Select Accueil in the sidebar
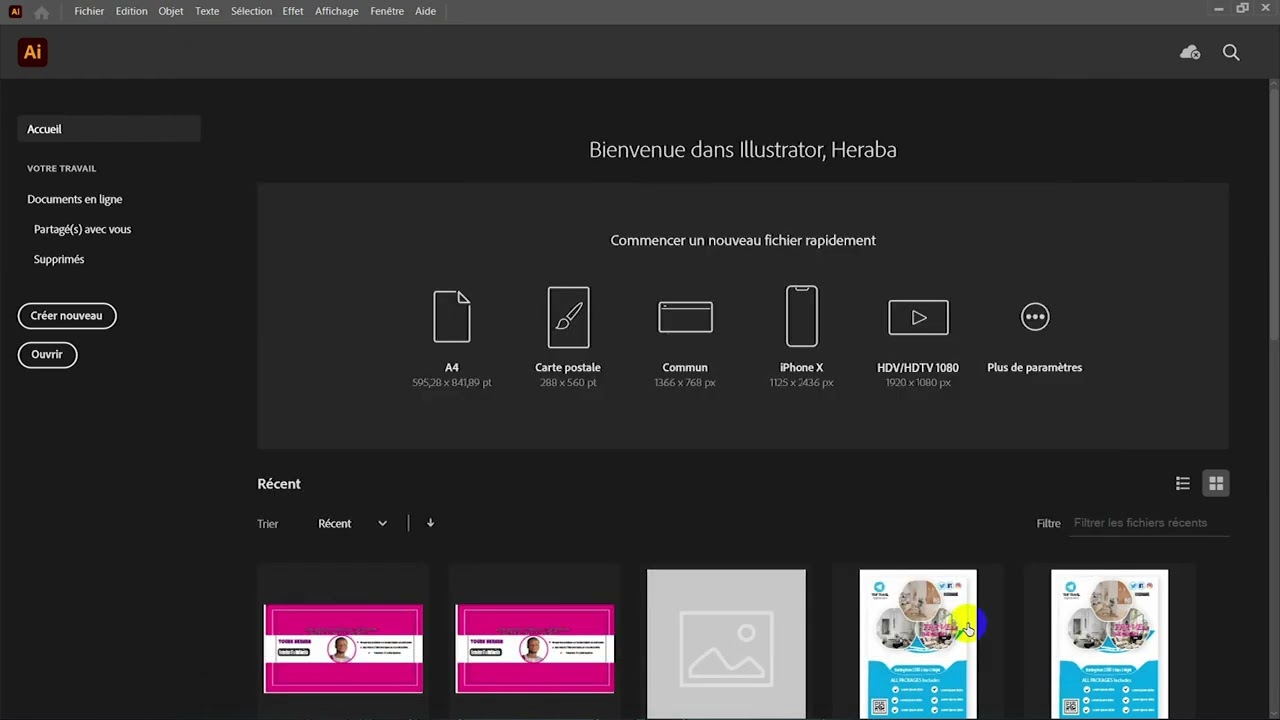Viewport: 1280px width, 720px height. (109, 129)
